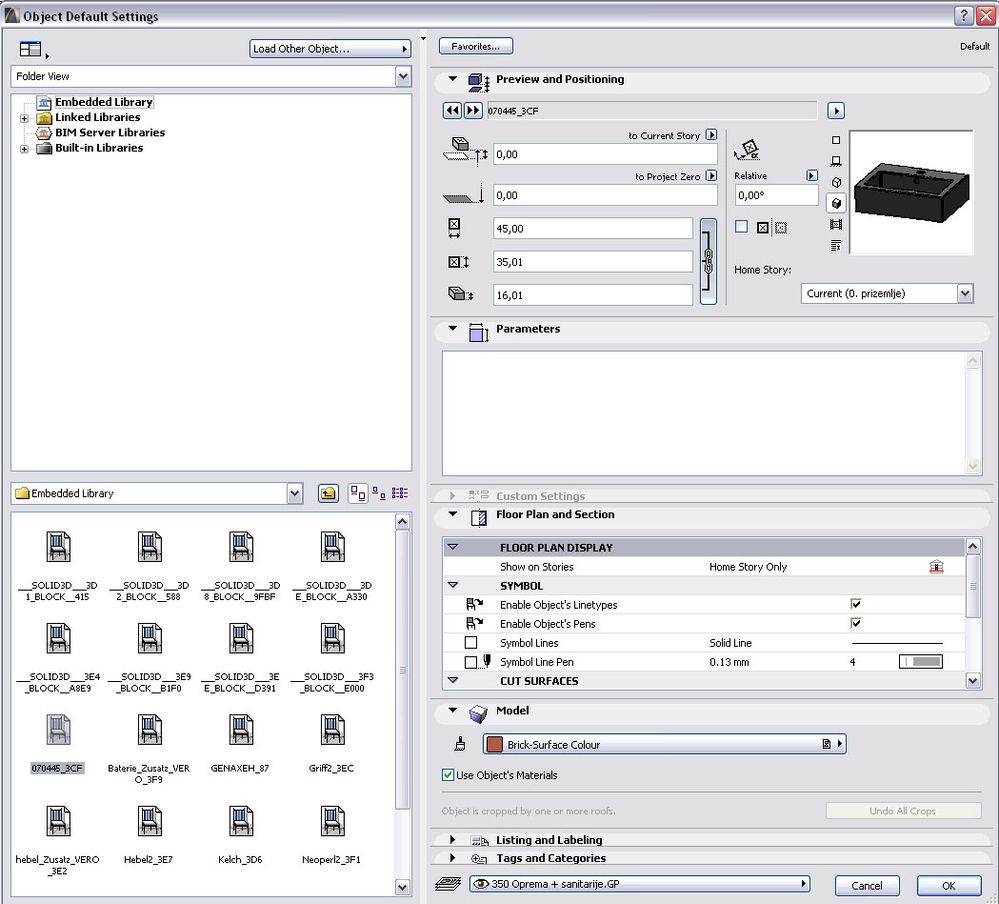Click the OK button
This screenshot has width=999, height=904.
coord(948,885)
